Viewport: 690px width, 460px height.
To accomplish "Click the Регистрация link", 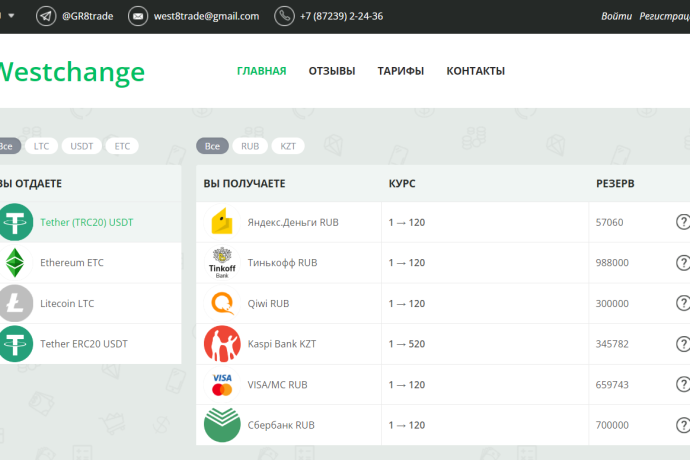I will (664, 16).
